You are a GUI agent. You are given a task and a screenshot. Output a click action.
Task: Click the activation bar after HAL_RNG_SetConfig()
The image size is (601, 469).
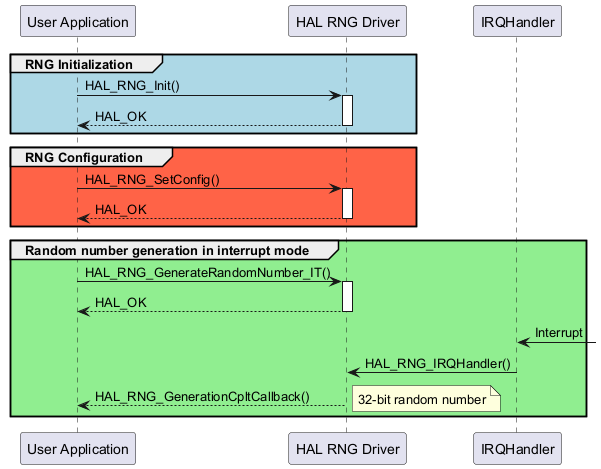click(347, 203)
